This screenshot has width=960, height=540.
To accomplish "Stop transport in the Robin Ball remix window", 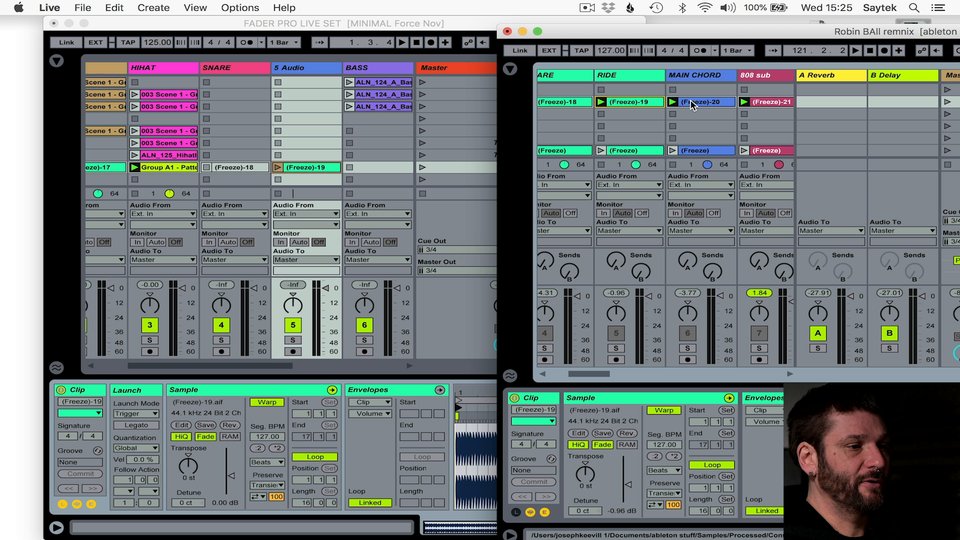I will pos(869,50).
